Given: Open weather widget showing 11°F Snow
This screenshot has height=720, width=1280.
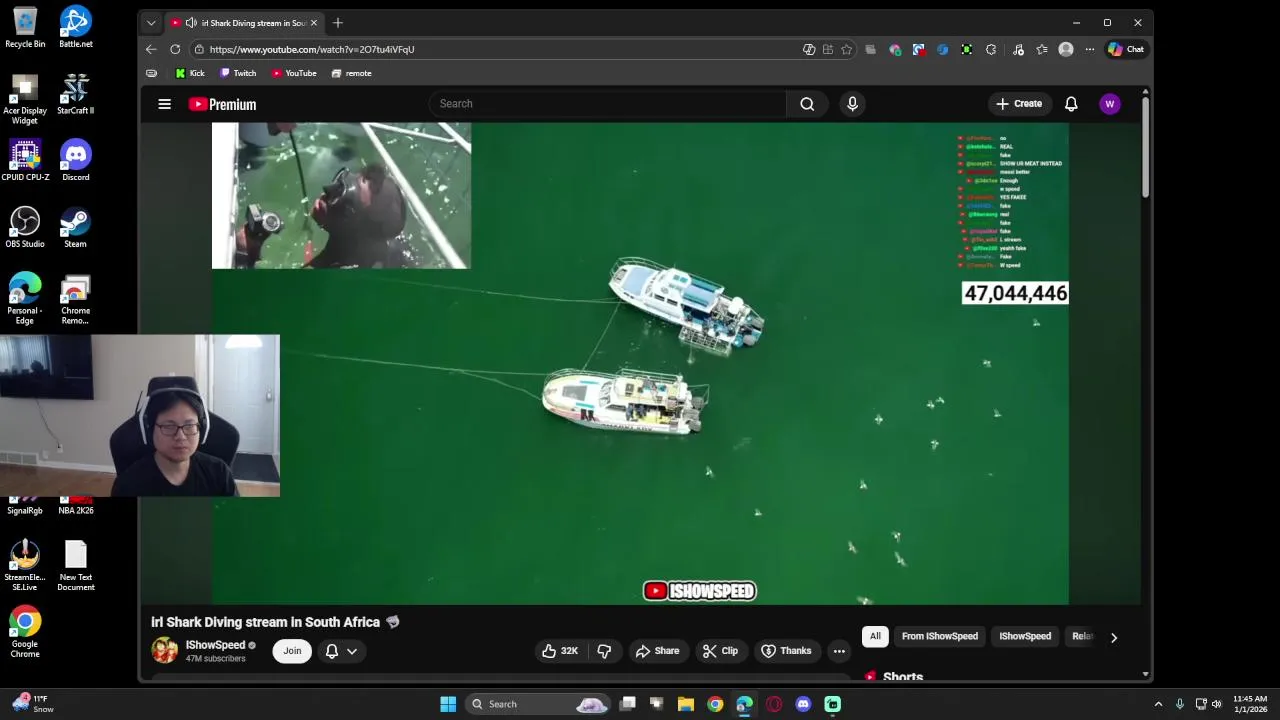Looking at the screenshot, I should click(32, 704).
